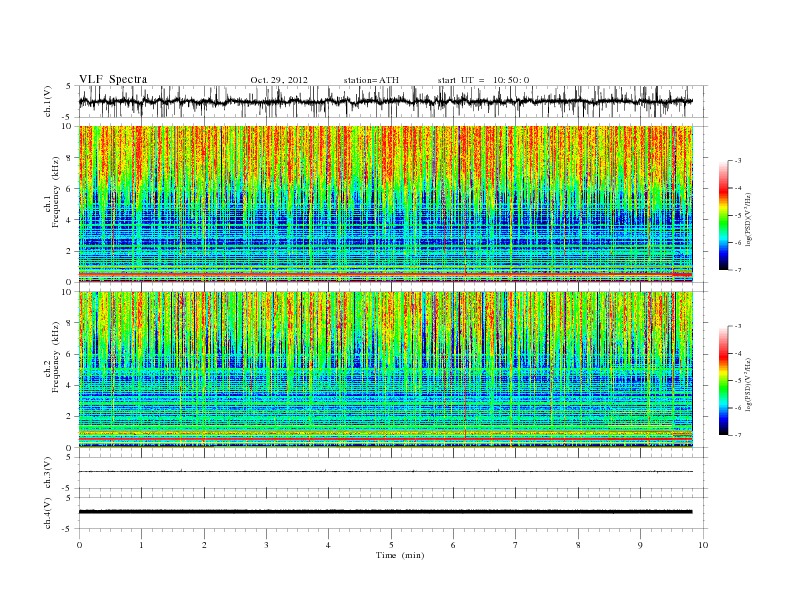Click the "start UT = 10:50:0" header text

coord(483,80)
